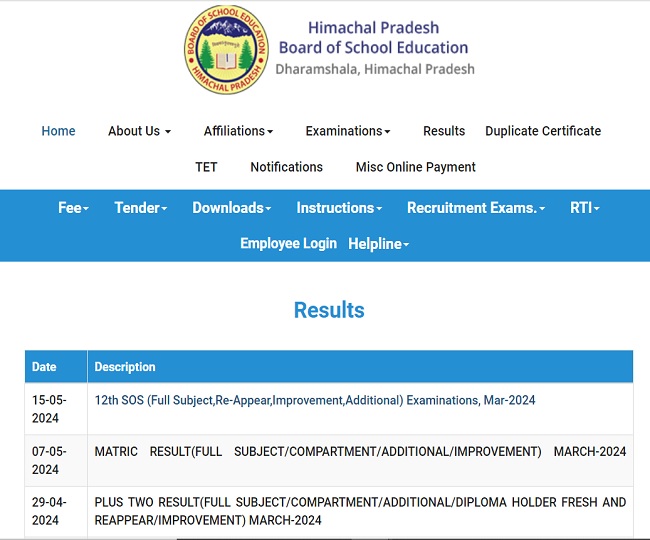Image resolution: width=650 pixels, height=540 pixels.
Task: Open the Notifications page
Action: pos(286,167)
